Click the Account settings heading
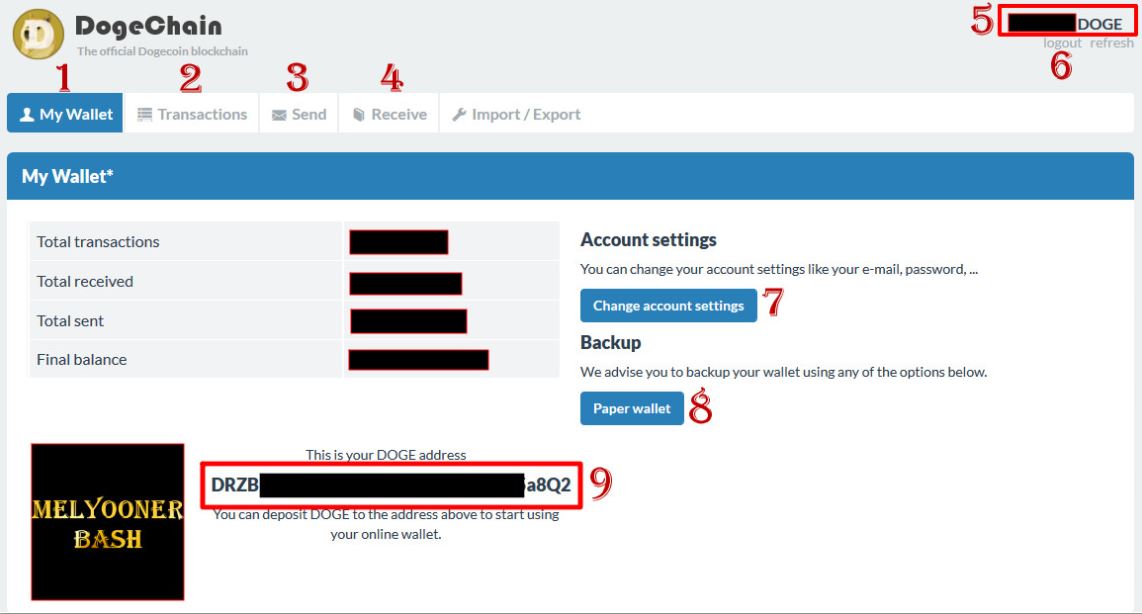This screenshot has height=614, width=1142. point(648,240)
